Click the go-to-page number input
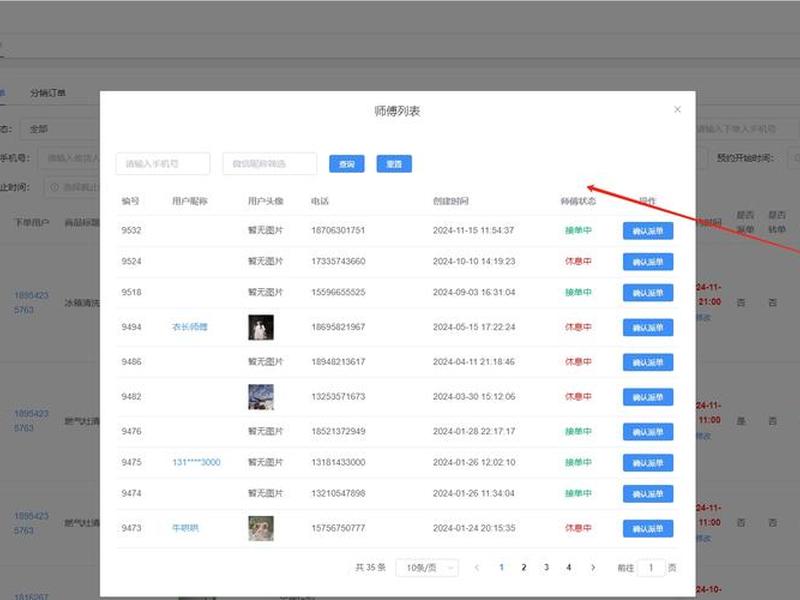800x600 pixels. click(x=651, y=568)
